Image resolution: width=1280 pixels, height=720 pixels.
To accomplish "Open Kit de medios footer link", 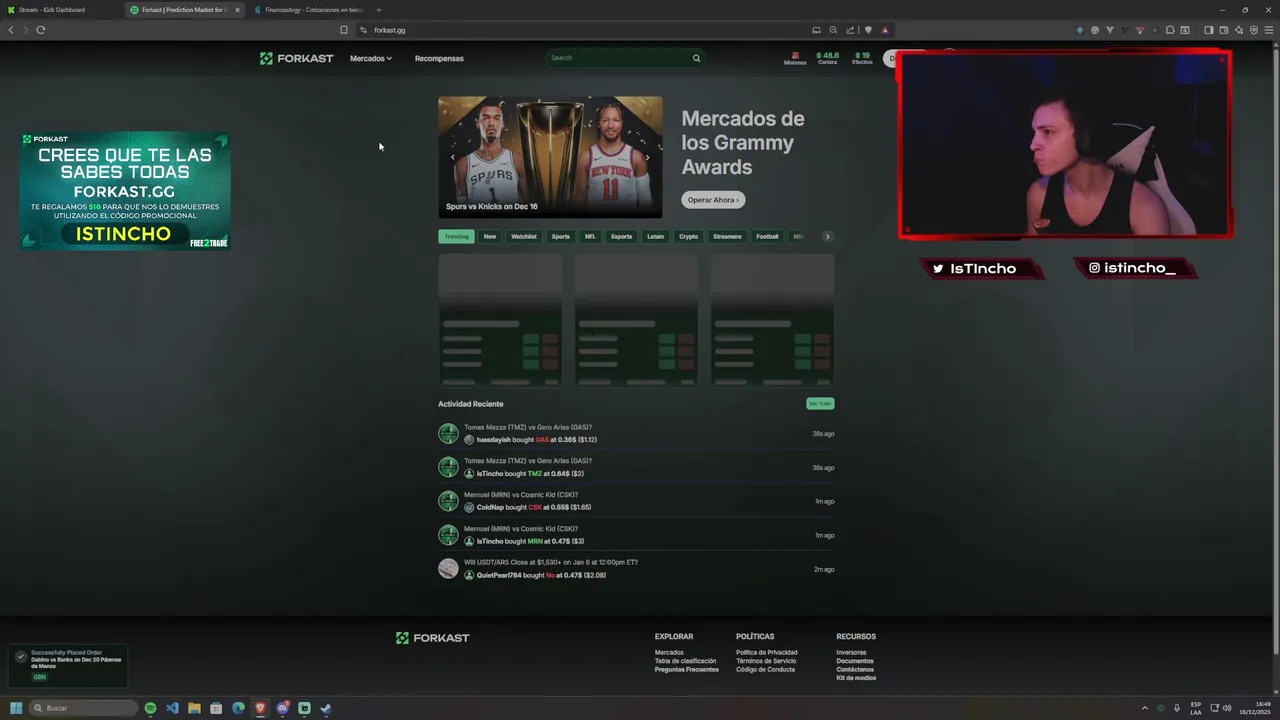I will click(856, 678).
